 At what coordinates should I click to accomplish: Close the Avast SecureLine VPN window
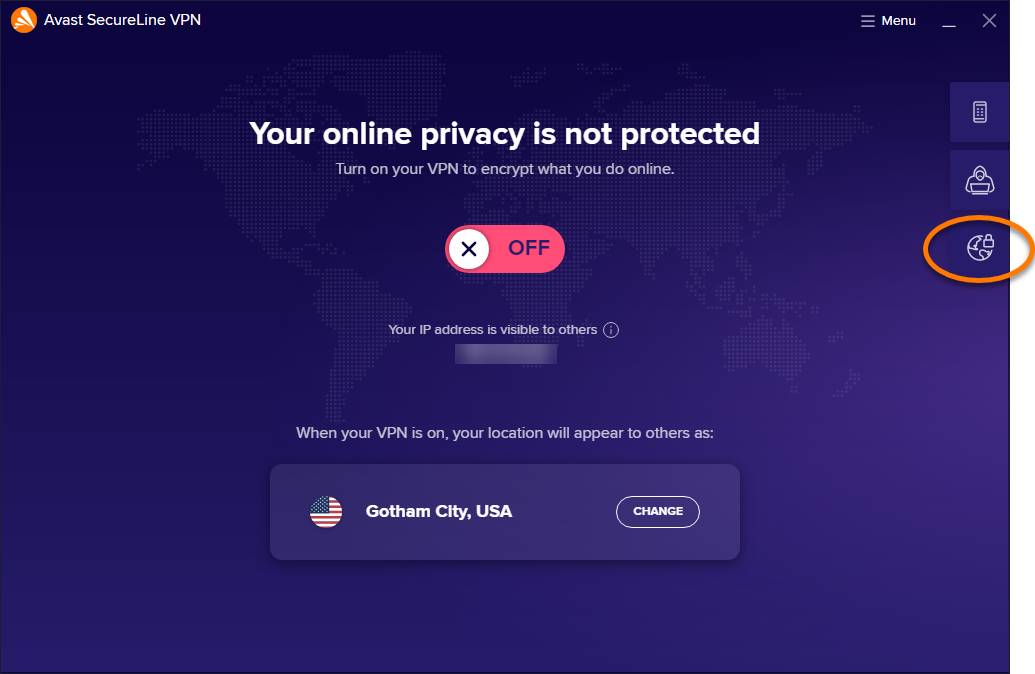pyautogui.click(x=989, y=21)
